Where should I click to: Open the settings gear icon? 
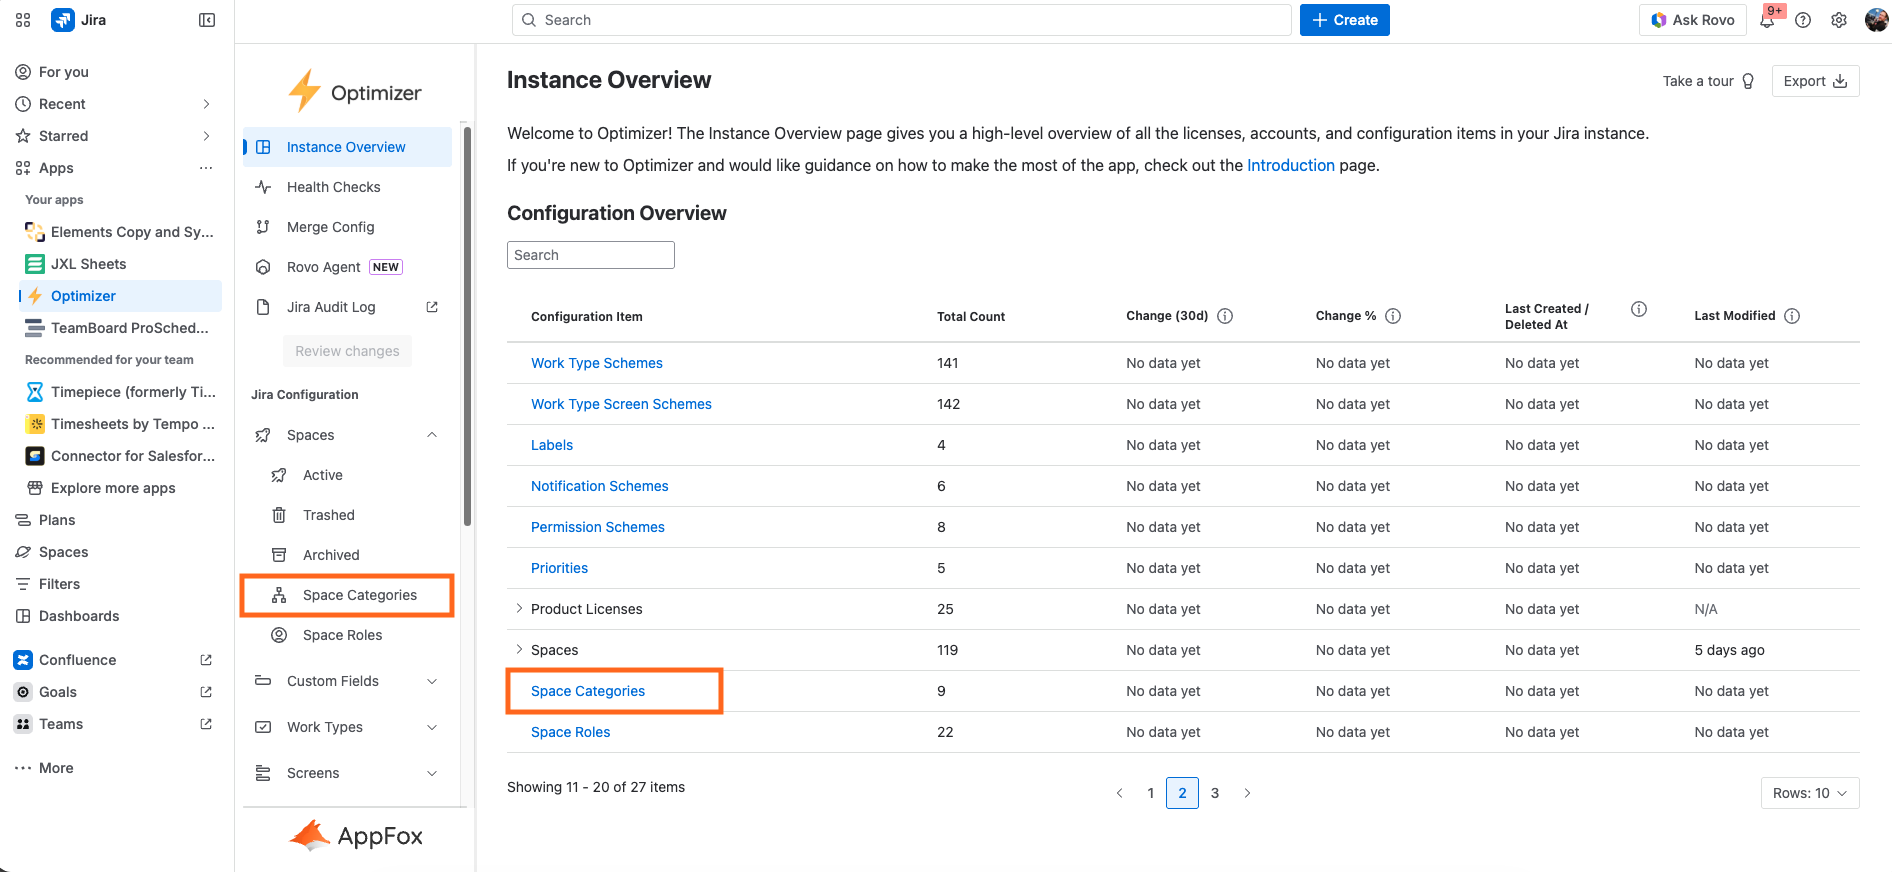click(1838, 20)
